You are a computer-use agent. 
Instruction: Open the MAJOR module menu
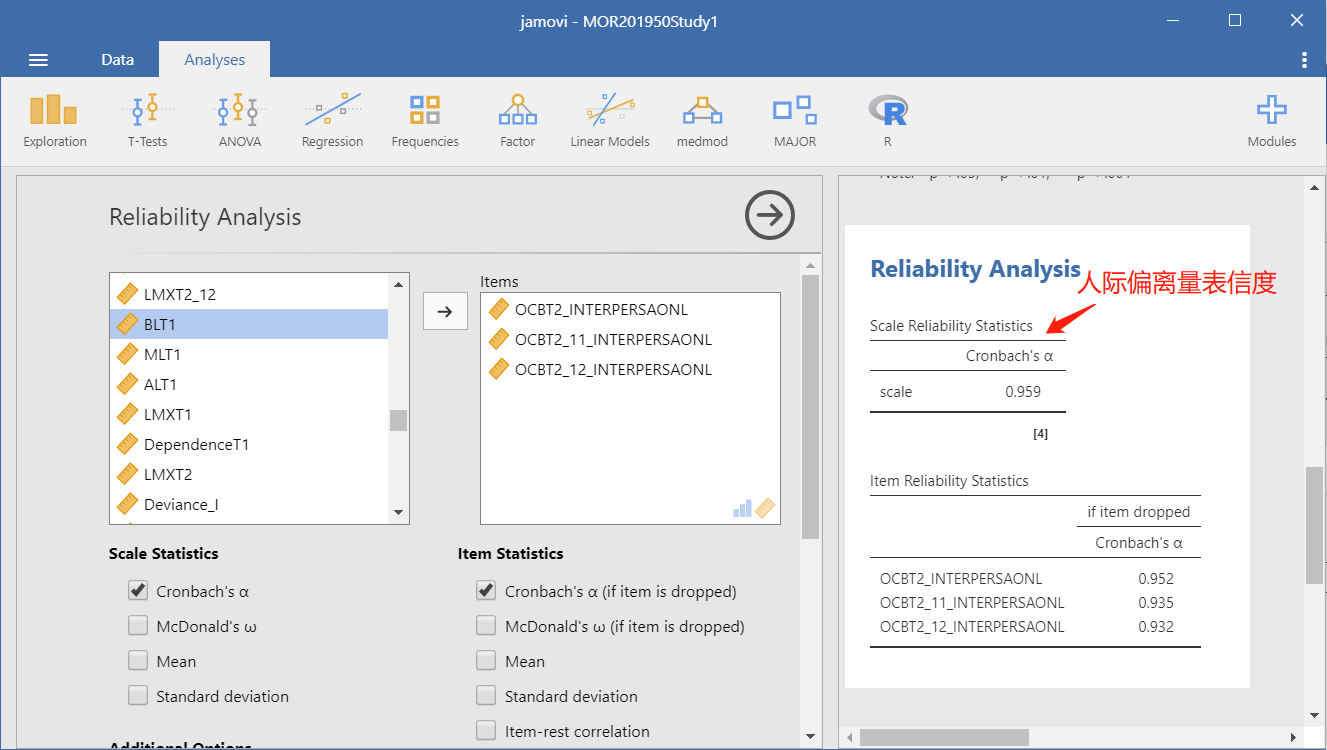pos(795,120)
